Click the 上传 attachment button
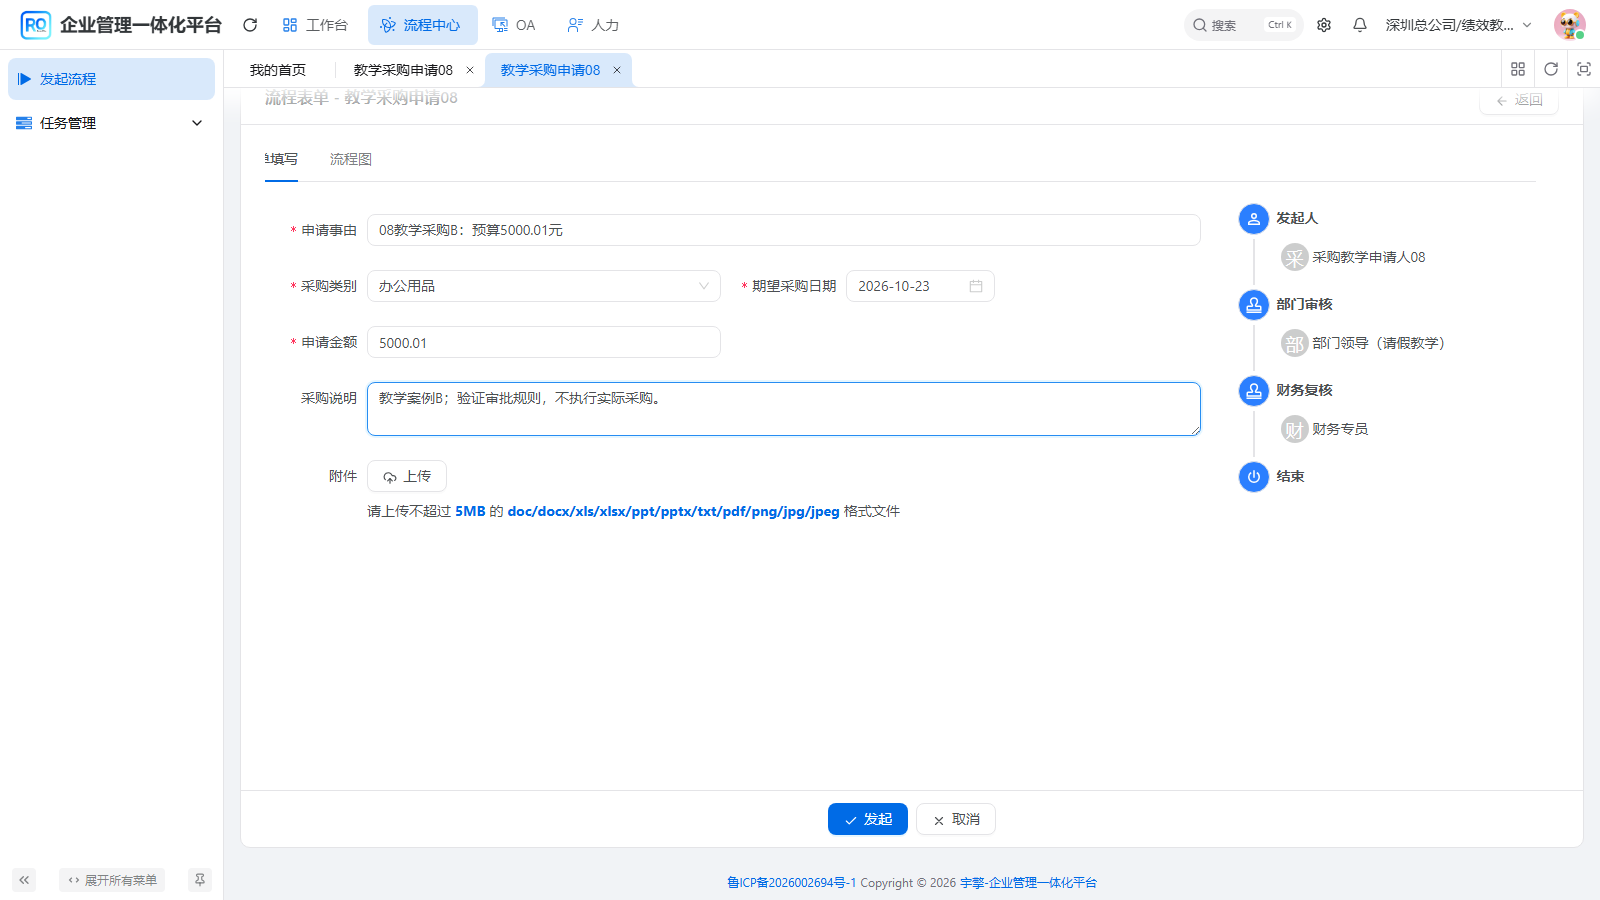 (x=407, y=476)
